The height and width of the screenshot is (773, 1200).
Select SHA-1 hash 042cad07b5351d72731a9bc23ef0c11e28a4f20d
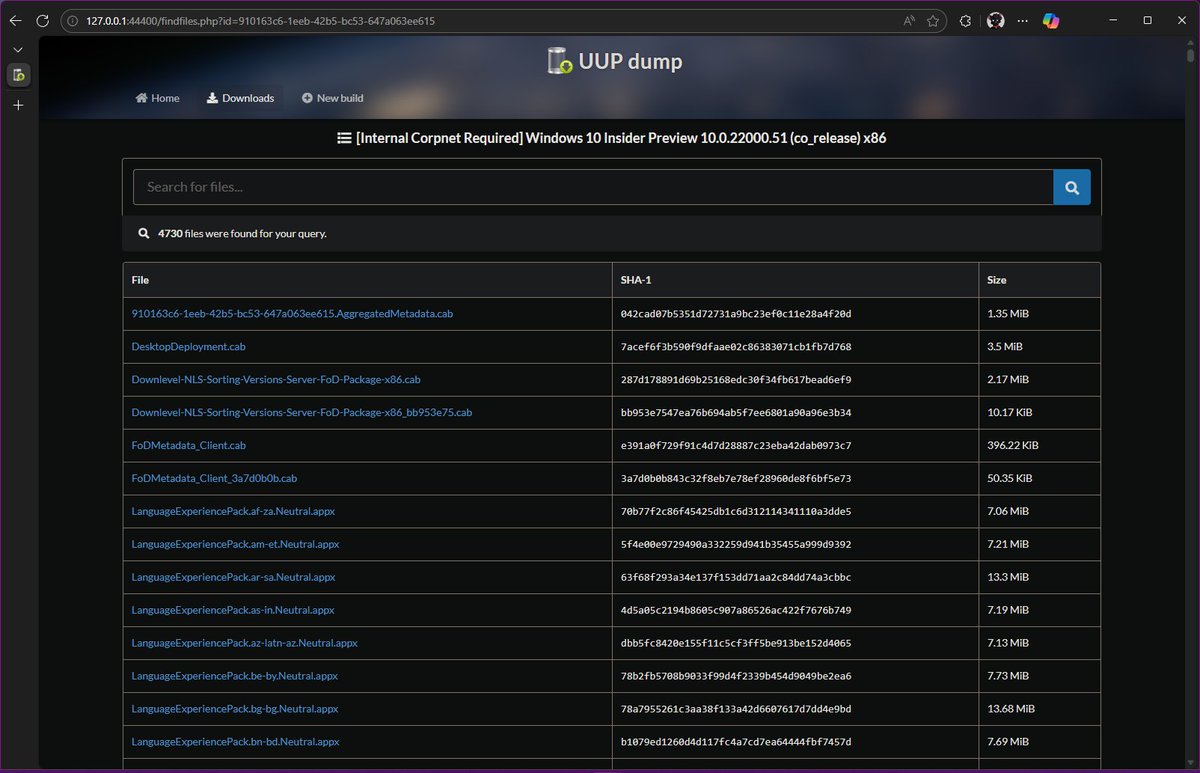pos(736,313)
